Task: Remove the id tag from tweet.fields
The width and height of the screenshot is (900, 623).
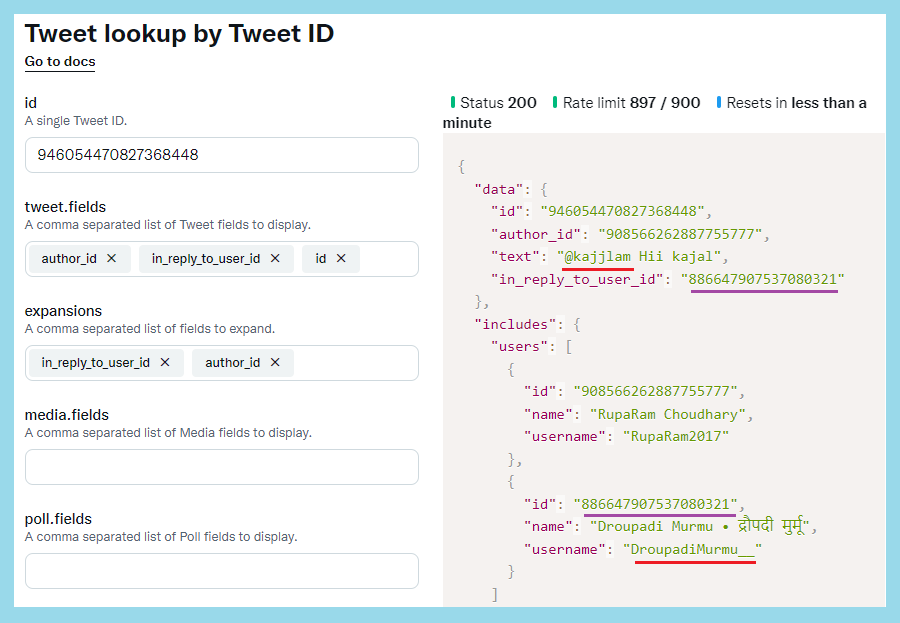Action: pos(341,258)
